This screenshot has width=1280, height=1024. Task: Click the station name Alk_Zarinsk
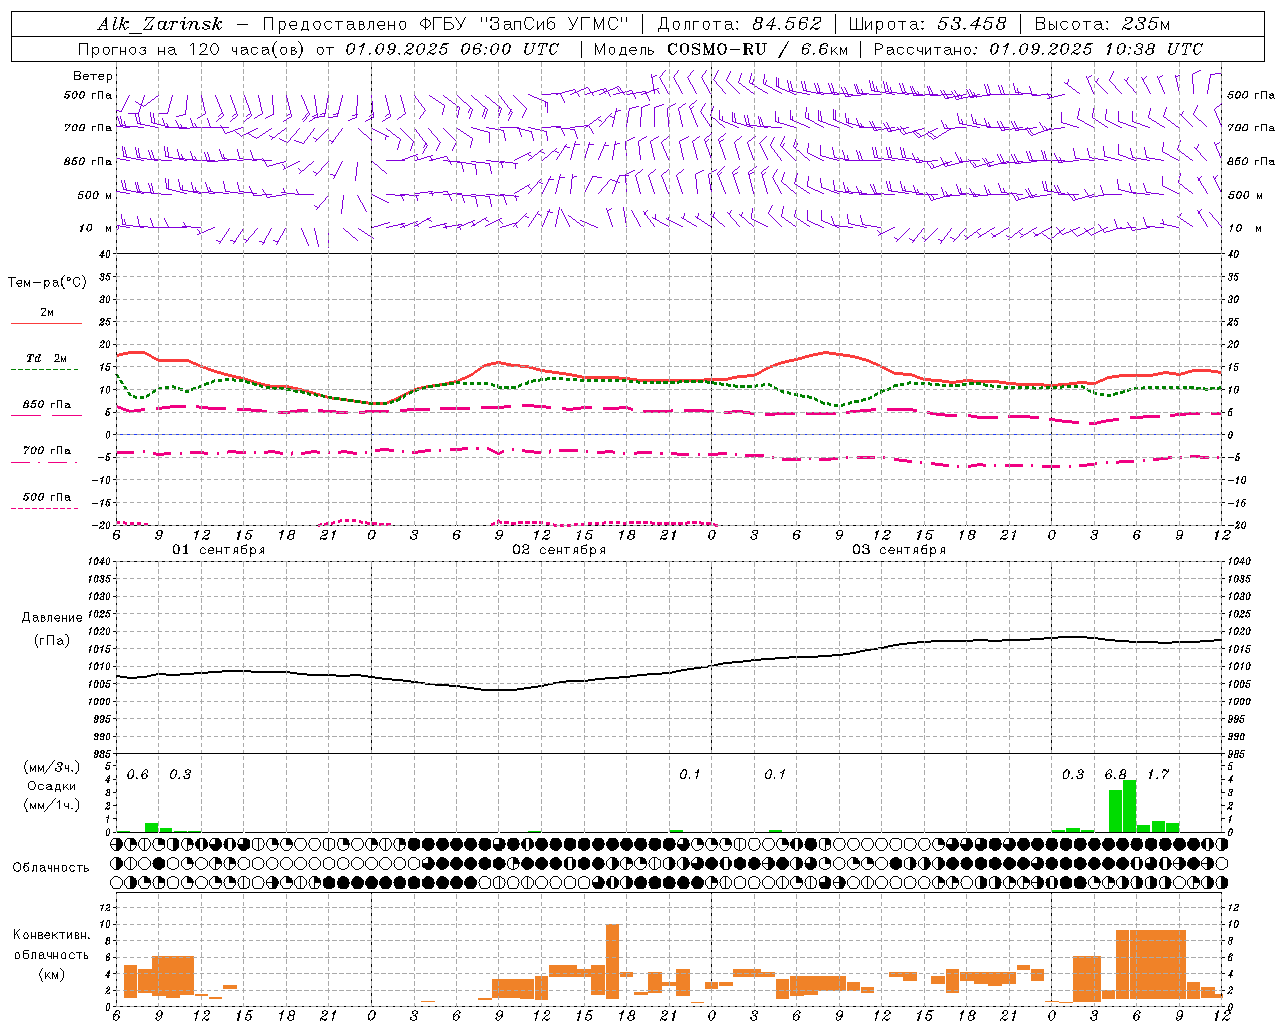click(x=160, y=24)
